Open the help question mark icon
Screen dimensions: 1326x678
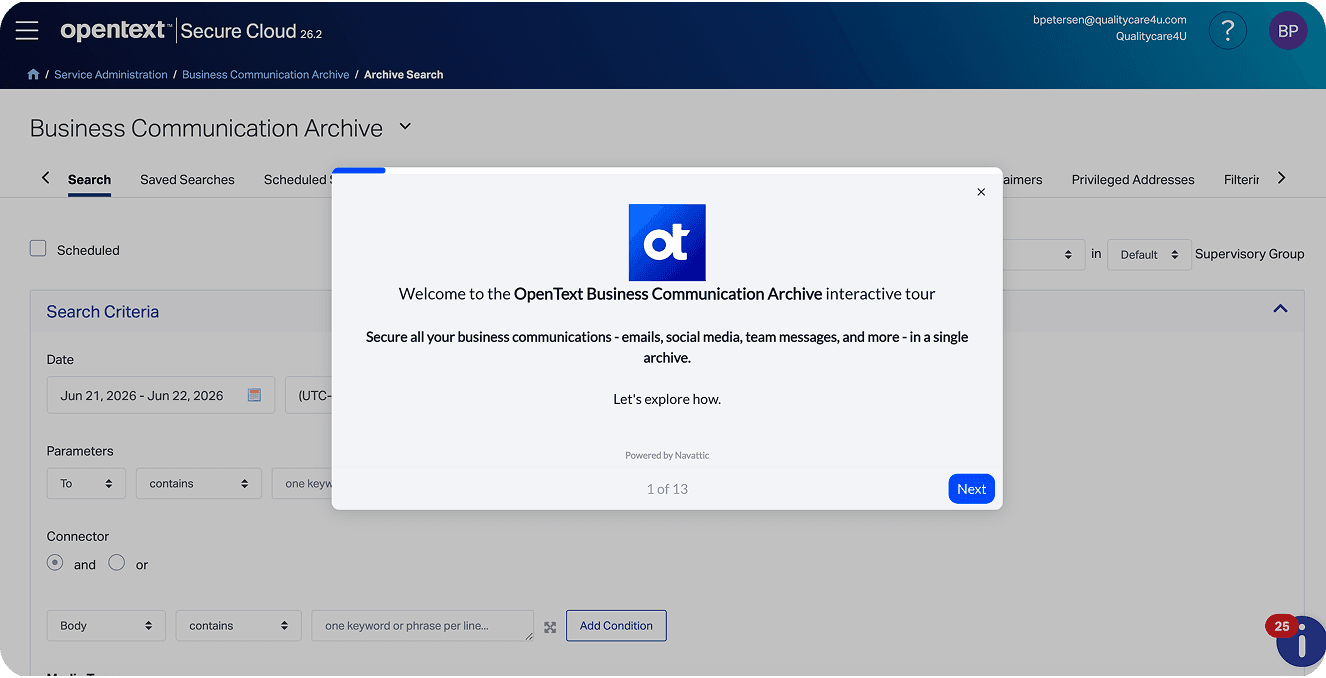click(x=1228, y=31)
